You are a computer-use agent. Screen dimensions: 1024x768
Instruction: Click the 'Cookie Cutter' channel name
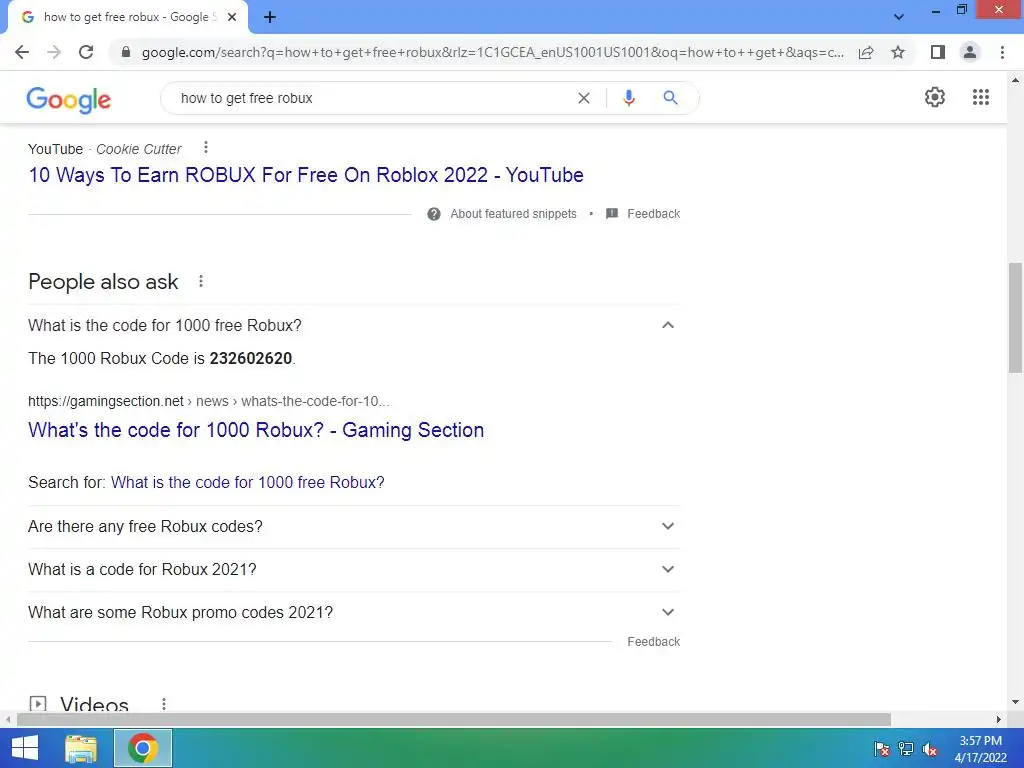pos(138,149)
